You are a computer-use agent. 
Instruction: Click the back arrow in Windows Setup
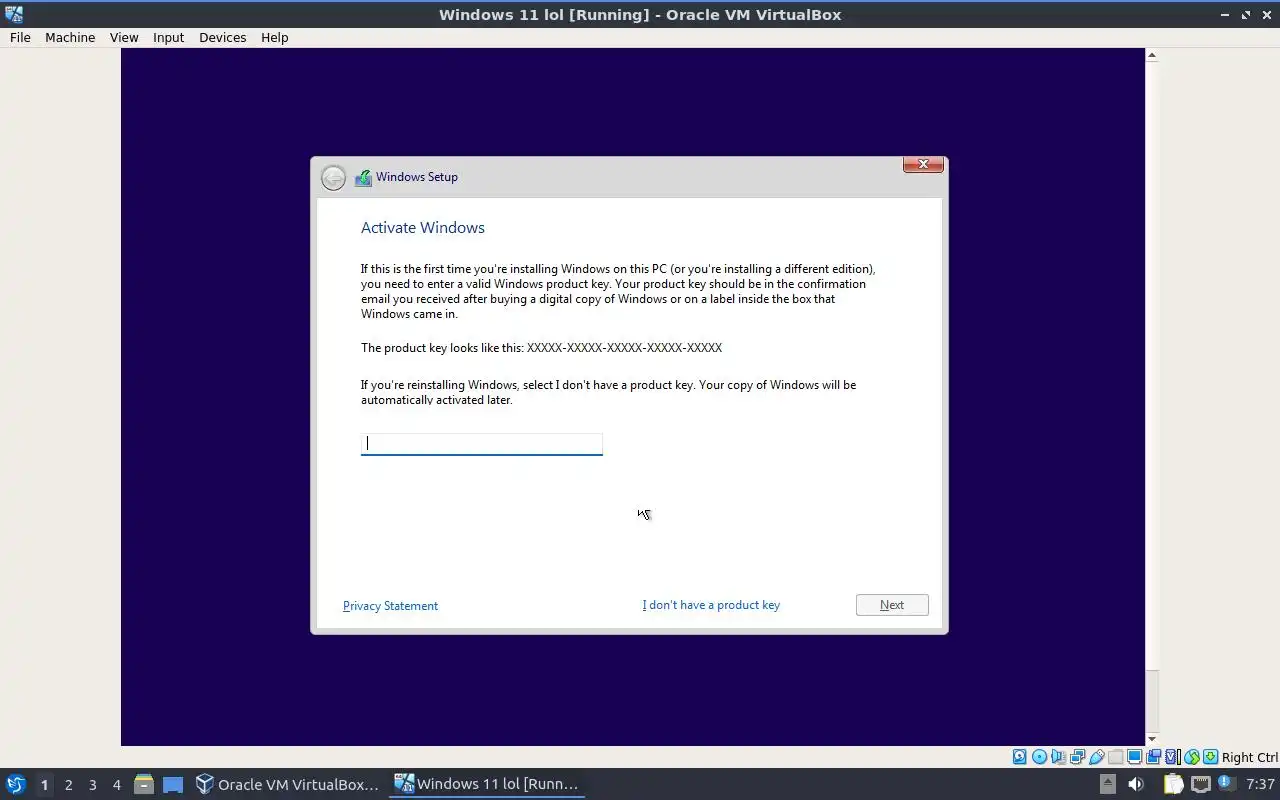[333, 177]
